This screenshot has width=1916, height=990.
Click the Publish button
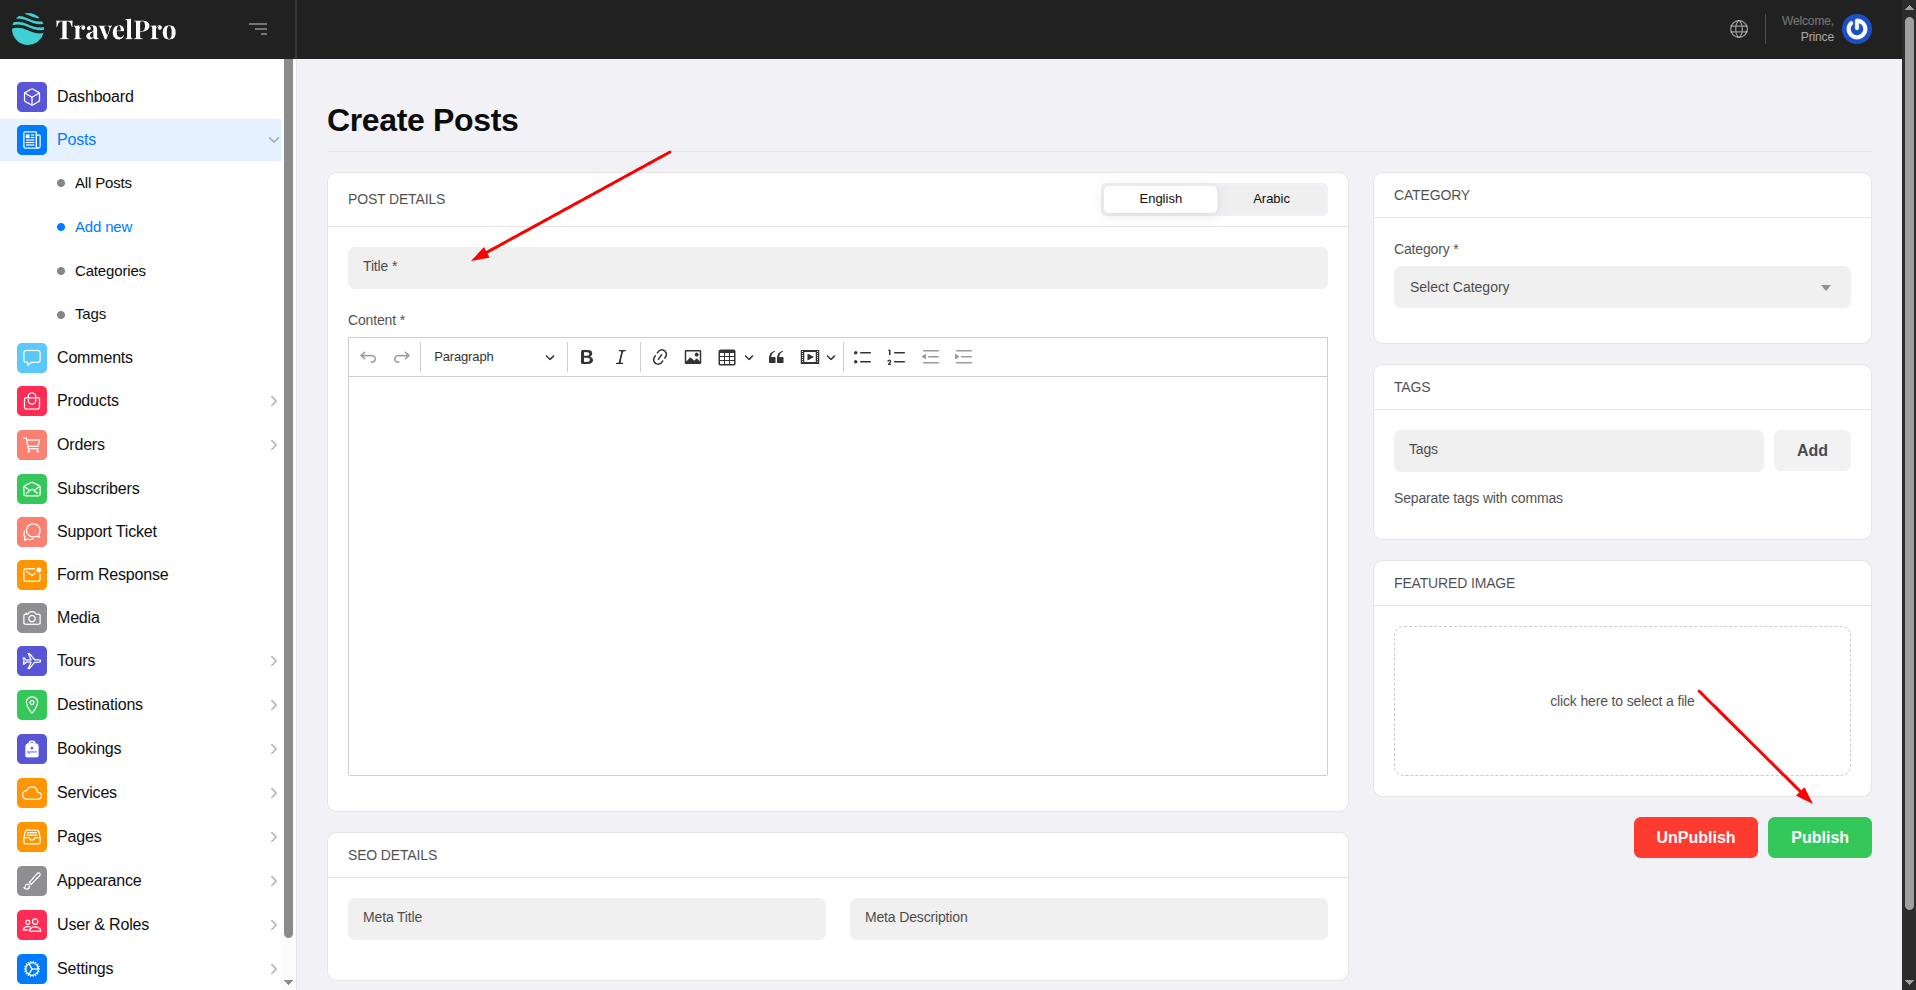tap(1819, 838)
